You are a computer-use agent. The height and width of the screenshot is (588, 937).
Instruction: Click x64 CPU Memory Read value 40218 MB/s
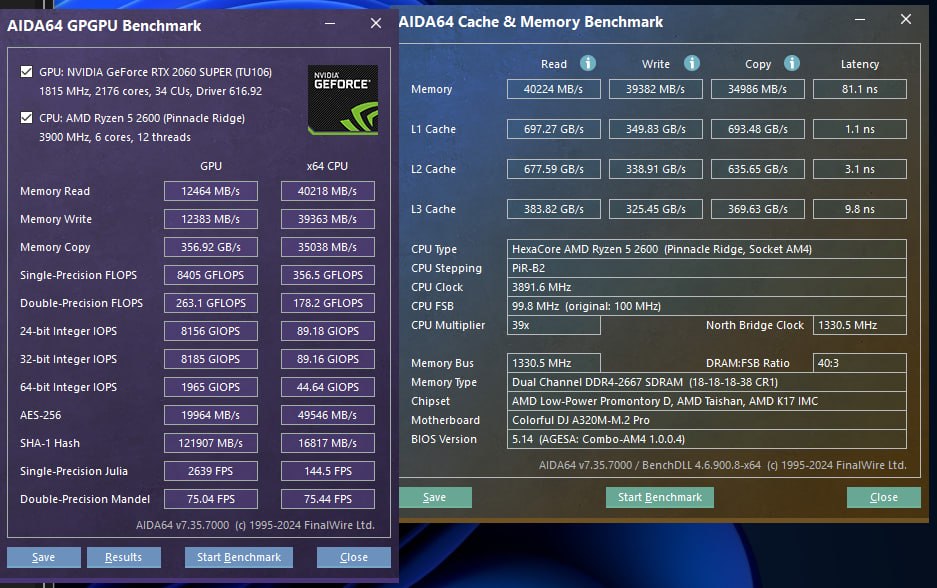coord(328,191)
